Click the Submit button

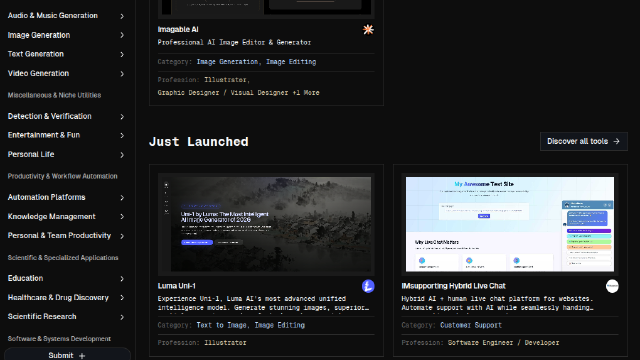click(67, 355)
